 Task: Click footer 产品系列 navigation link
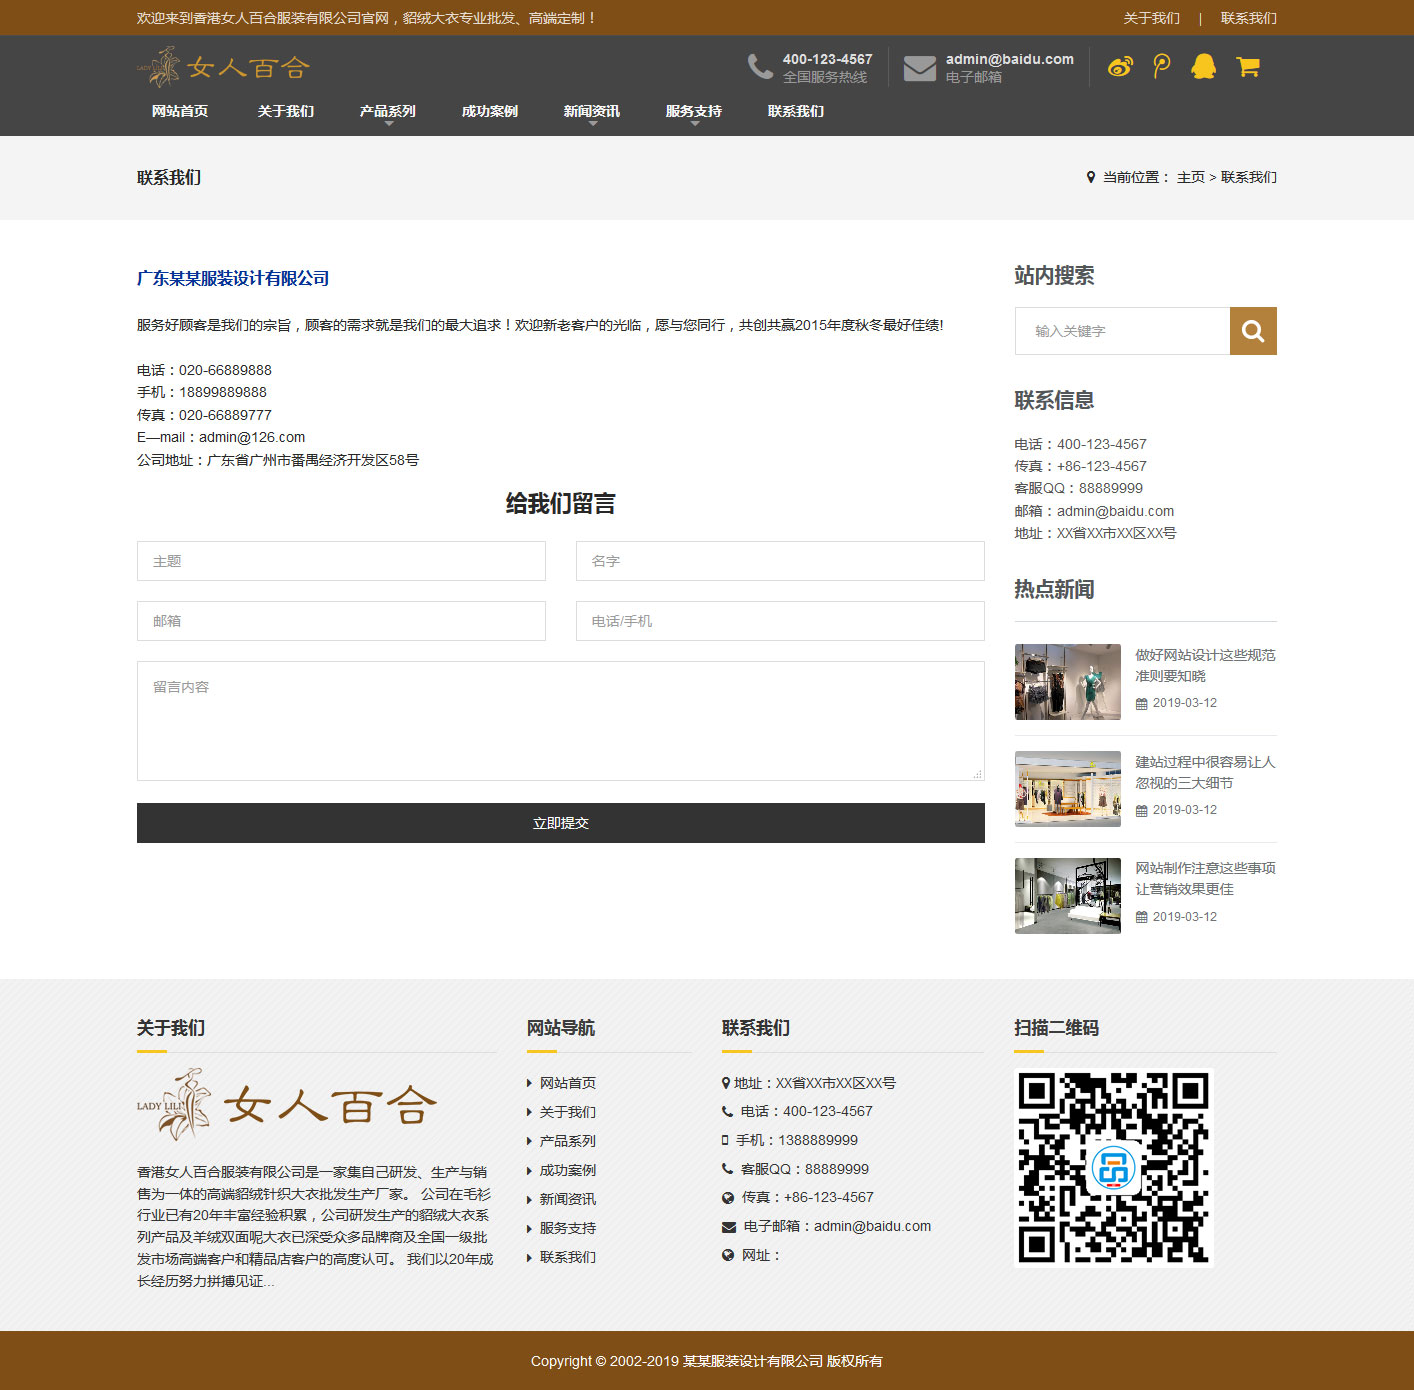567,1141
